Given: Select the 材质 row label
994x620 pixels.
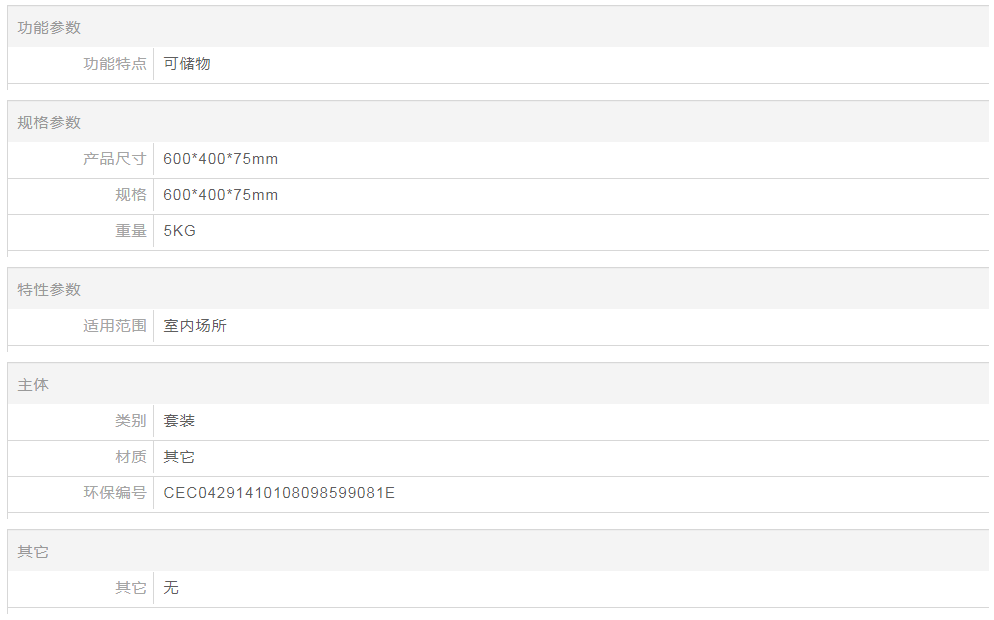Looking at the screenshot, I should click(x=131, y=458).
